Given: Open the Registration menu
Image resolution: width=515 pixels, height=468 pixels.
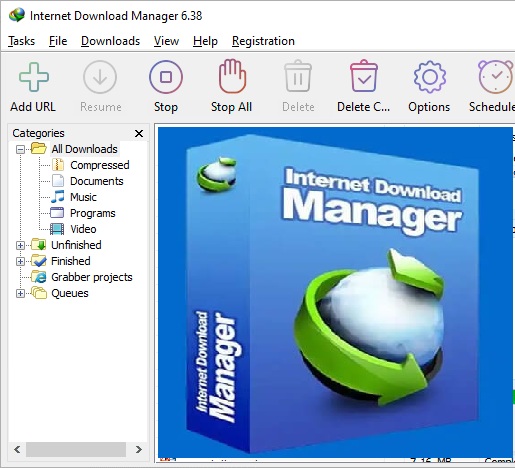Looking at the screenshot, I should [263, 41].
